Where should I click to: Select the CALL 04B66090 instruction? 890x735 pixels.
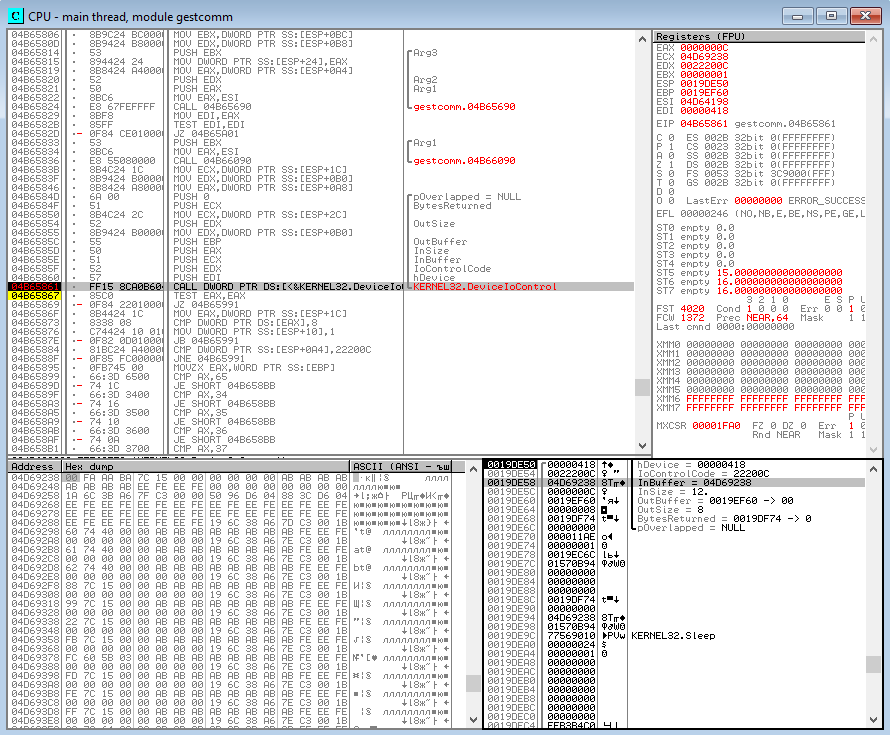tap(321, 161)
